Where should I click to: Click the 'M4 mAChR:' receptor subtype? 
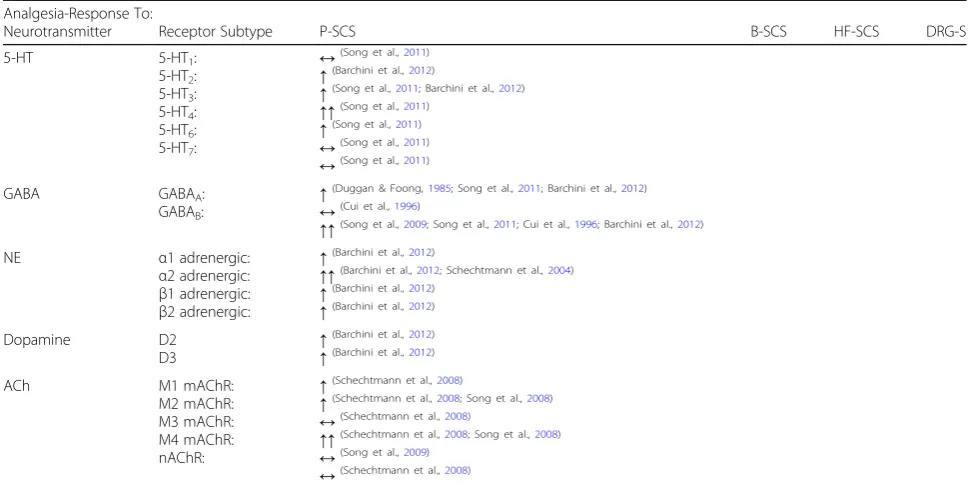coord(197,440)
